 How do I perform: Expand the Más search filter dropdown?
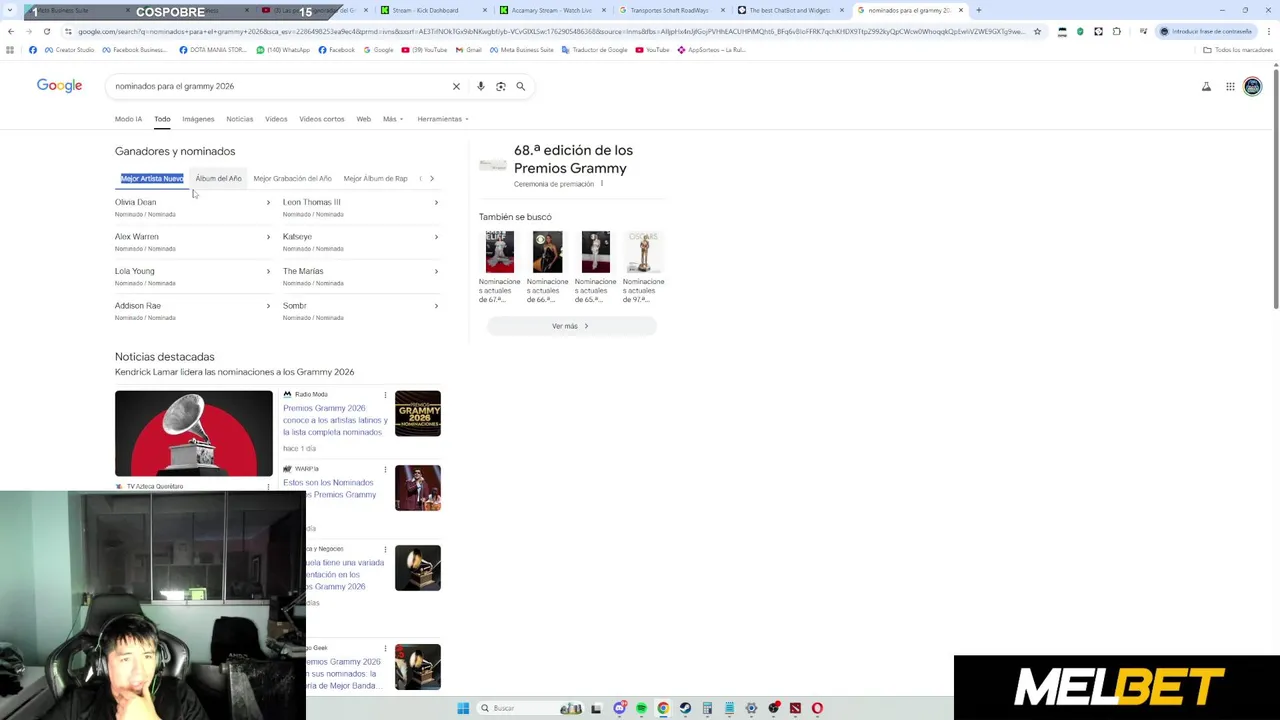tap(393, 119)
